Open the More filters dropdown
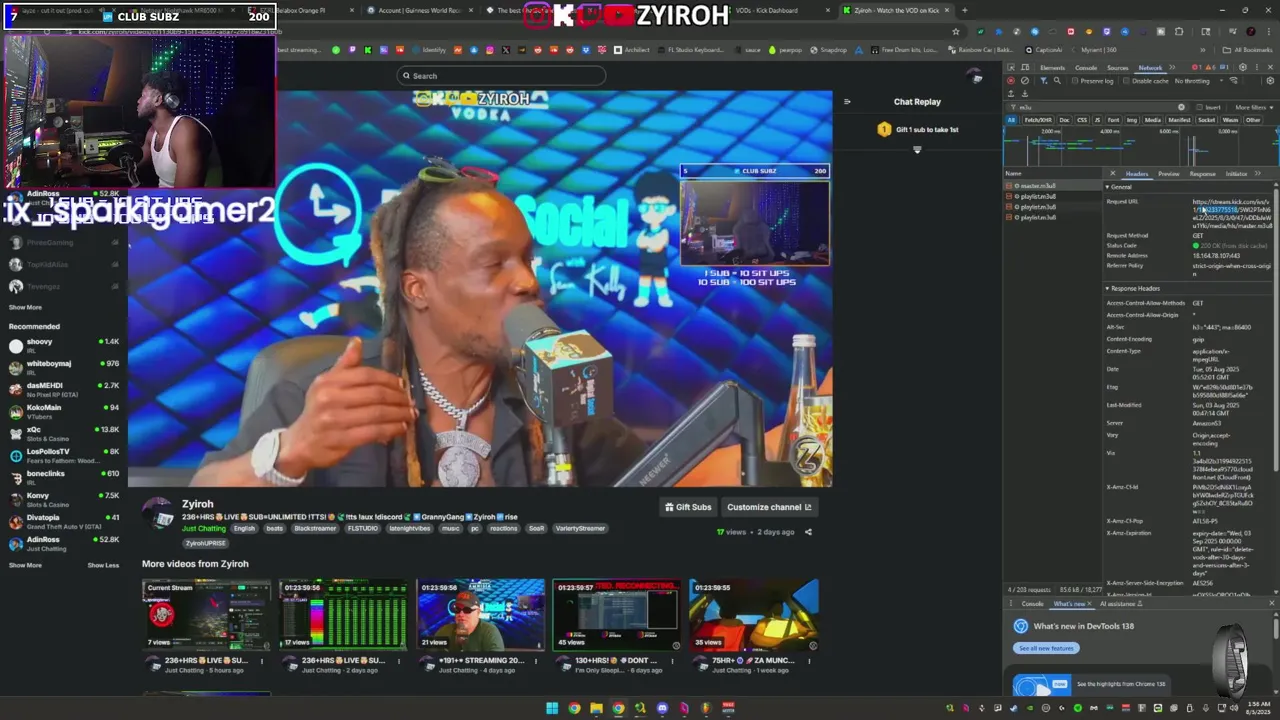The image size is (1280, 720). click(x=1254, y=107)
